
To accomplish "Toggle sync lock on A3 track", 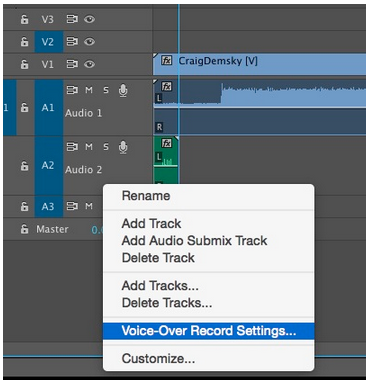I will [x=72, y=206].
